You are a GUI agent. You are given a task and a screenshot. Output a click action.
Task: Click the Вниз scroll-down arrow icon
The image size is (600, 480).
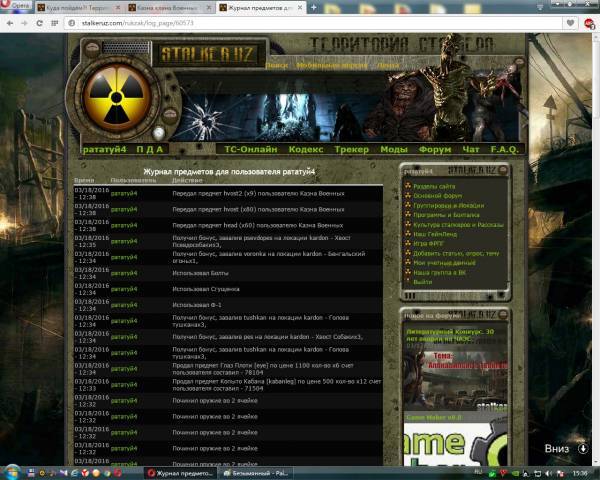coord(584,449)
